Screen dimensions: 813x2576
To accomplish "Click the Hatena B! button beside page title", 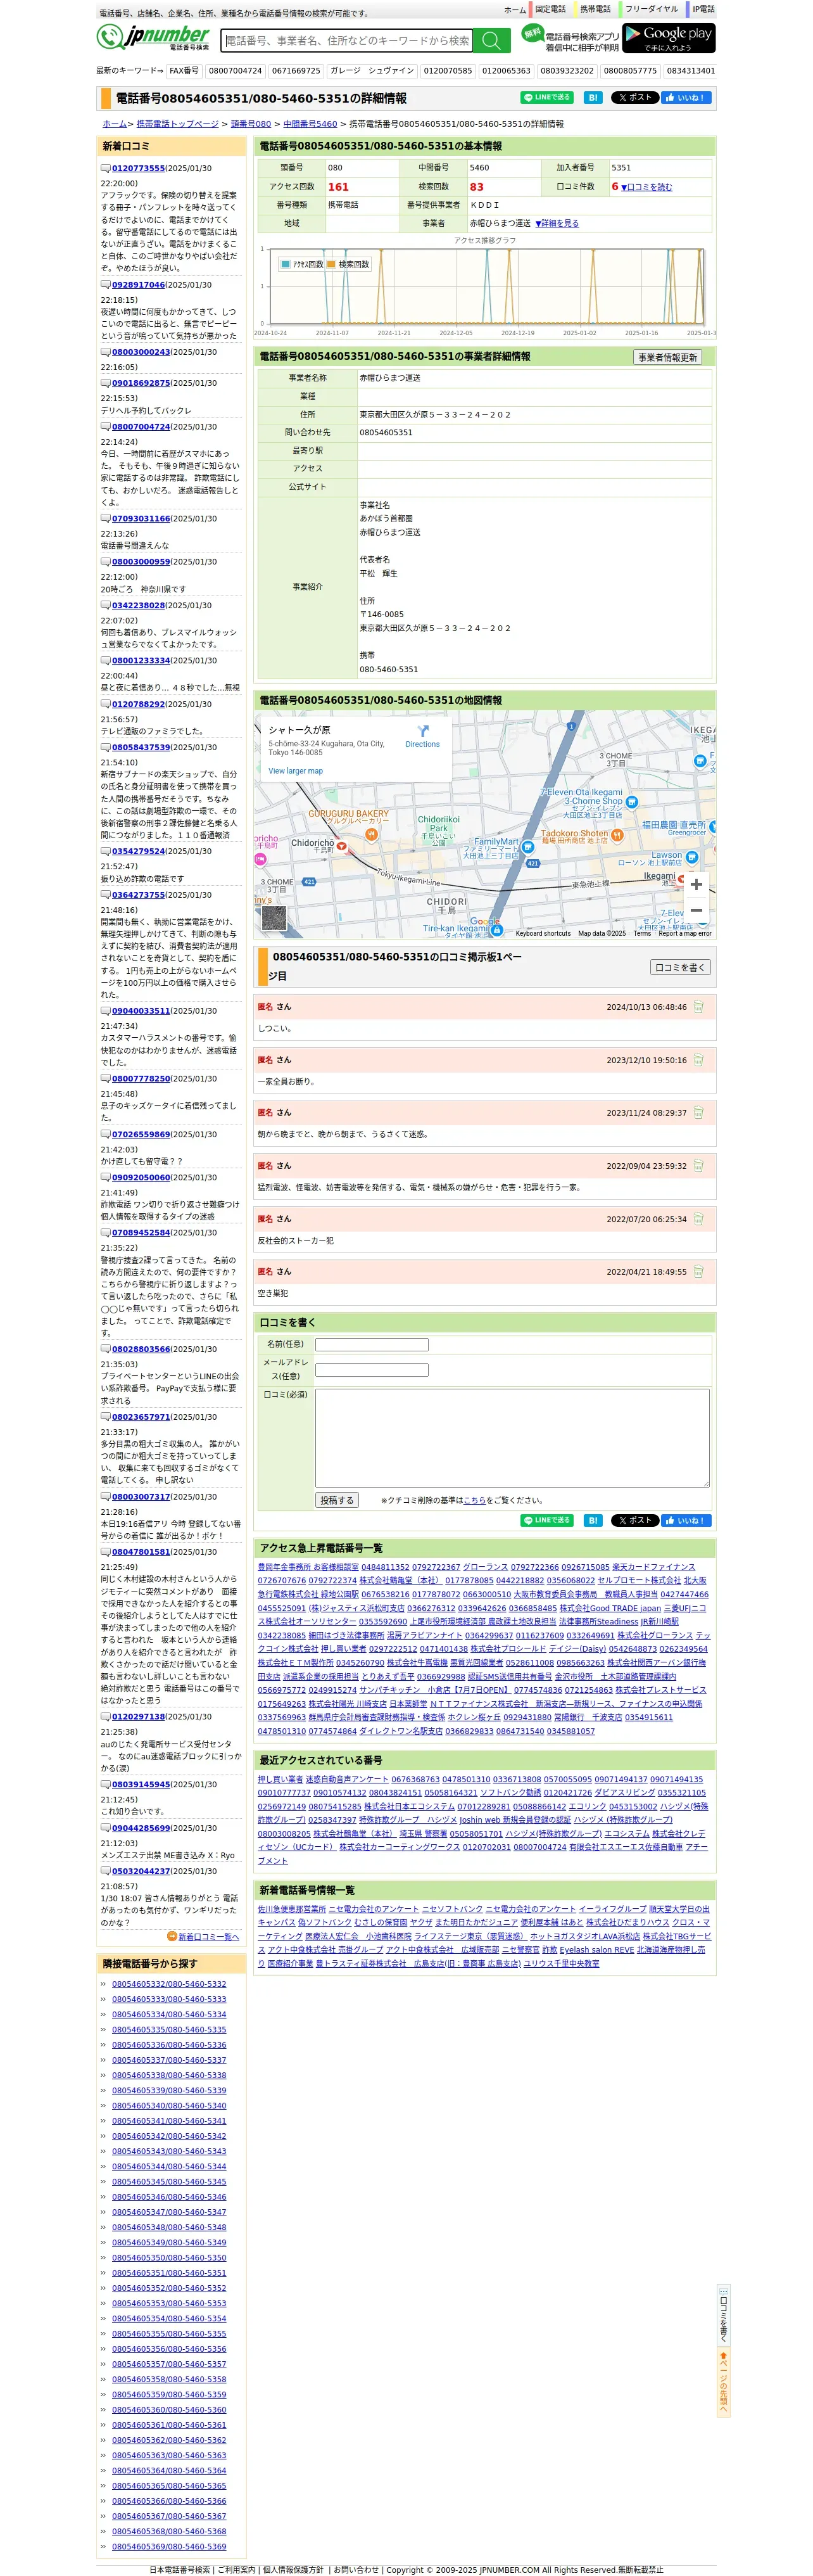I will coord(593,98).
